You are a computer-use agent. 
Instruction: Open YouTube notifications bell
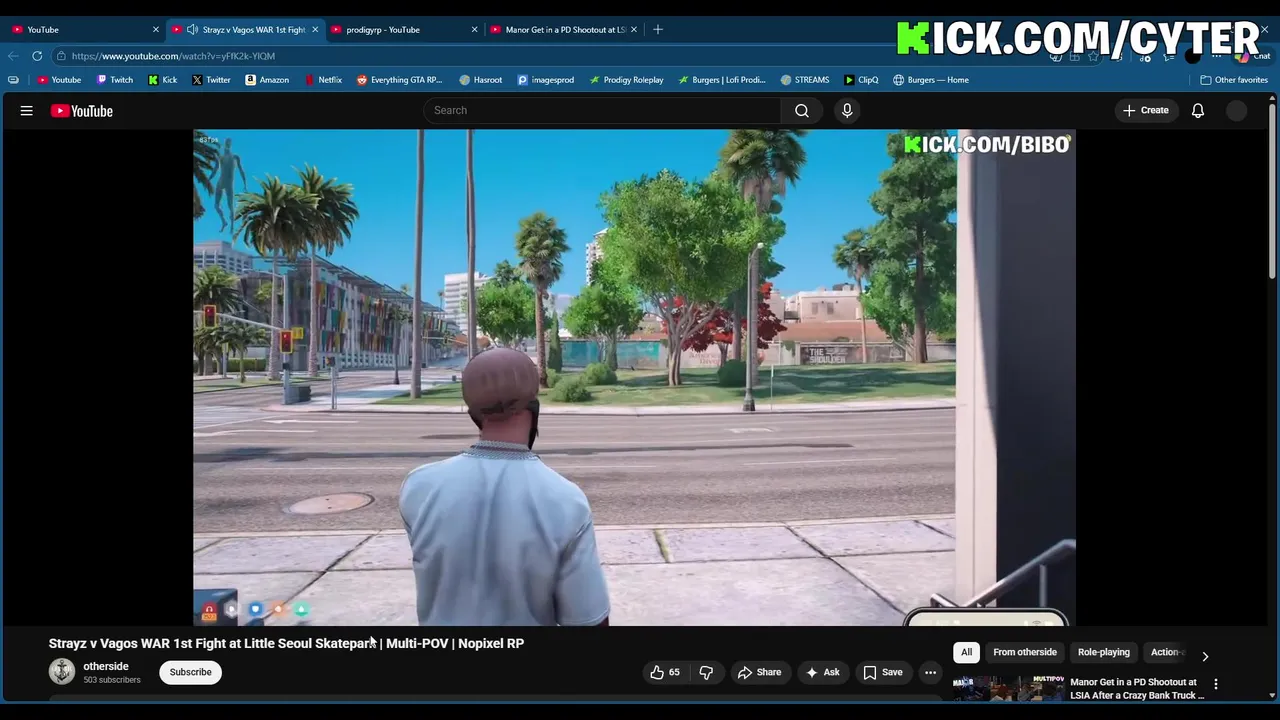pyautogui.click(x=1198, y=110)
